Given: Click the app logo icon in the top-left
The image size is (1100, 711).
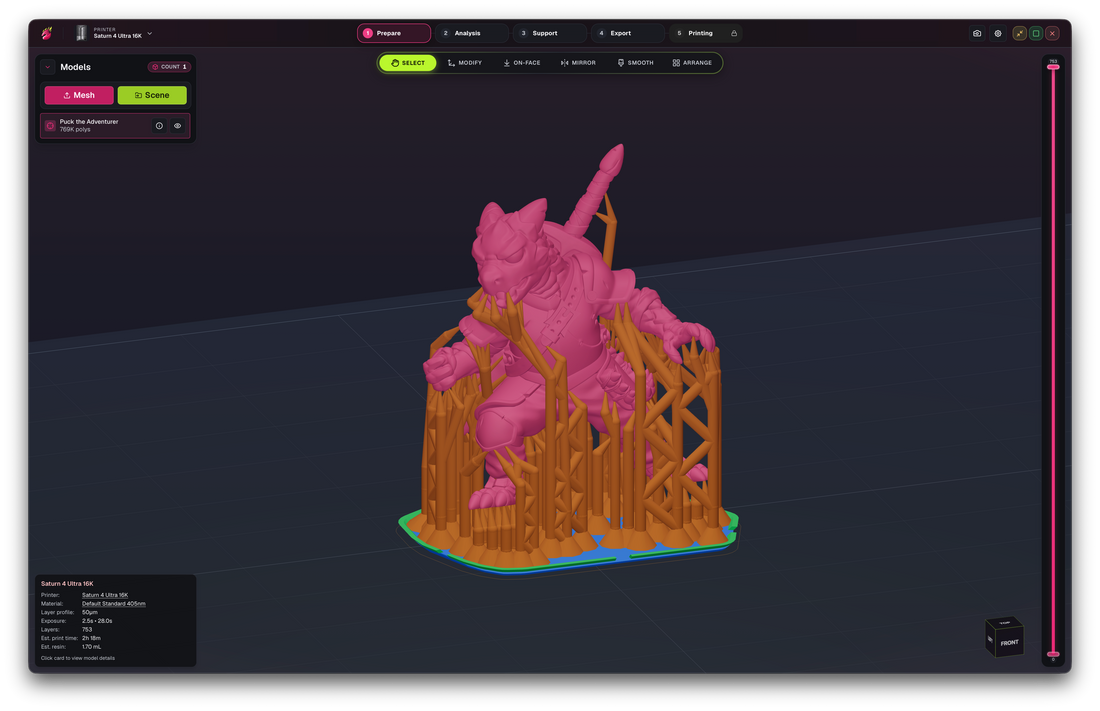Looking at the screenshot, I should coord(47,33).
